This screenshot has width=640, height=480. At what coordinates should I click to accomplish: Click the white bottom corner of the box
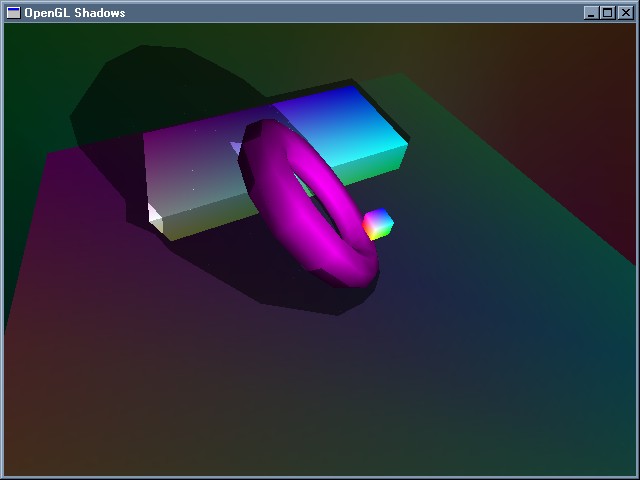(x=155, y=213)
